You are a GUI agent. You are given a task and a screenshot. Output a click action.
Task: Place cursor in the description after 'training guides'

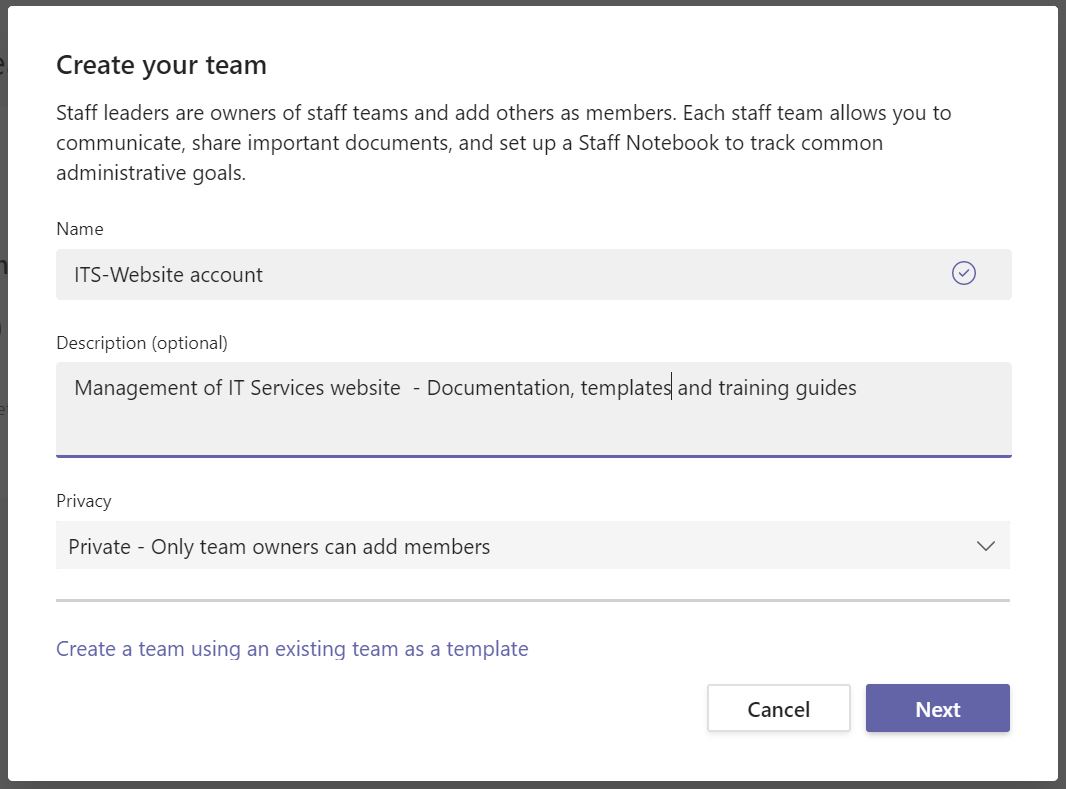point(860,388)
